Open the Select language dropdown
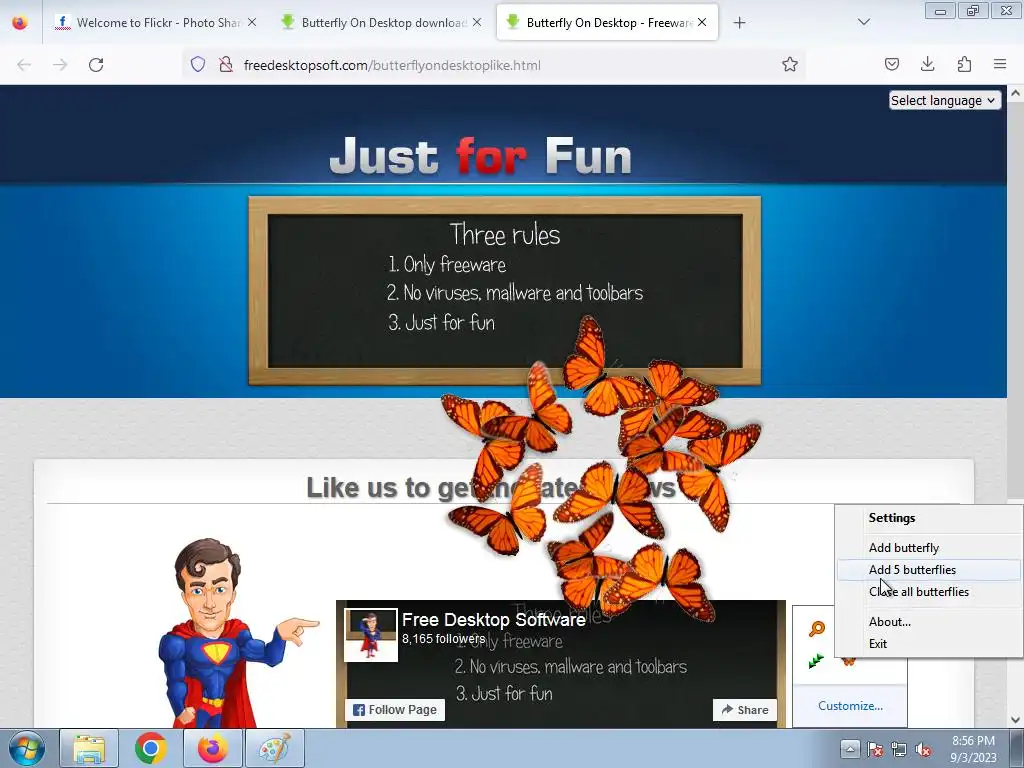Screen dimensions: 1024x768 coord(944,101)
